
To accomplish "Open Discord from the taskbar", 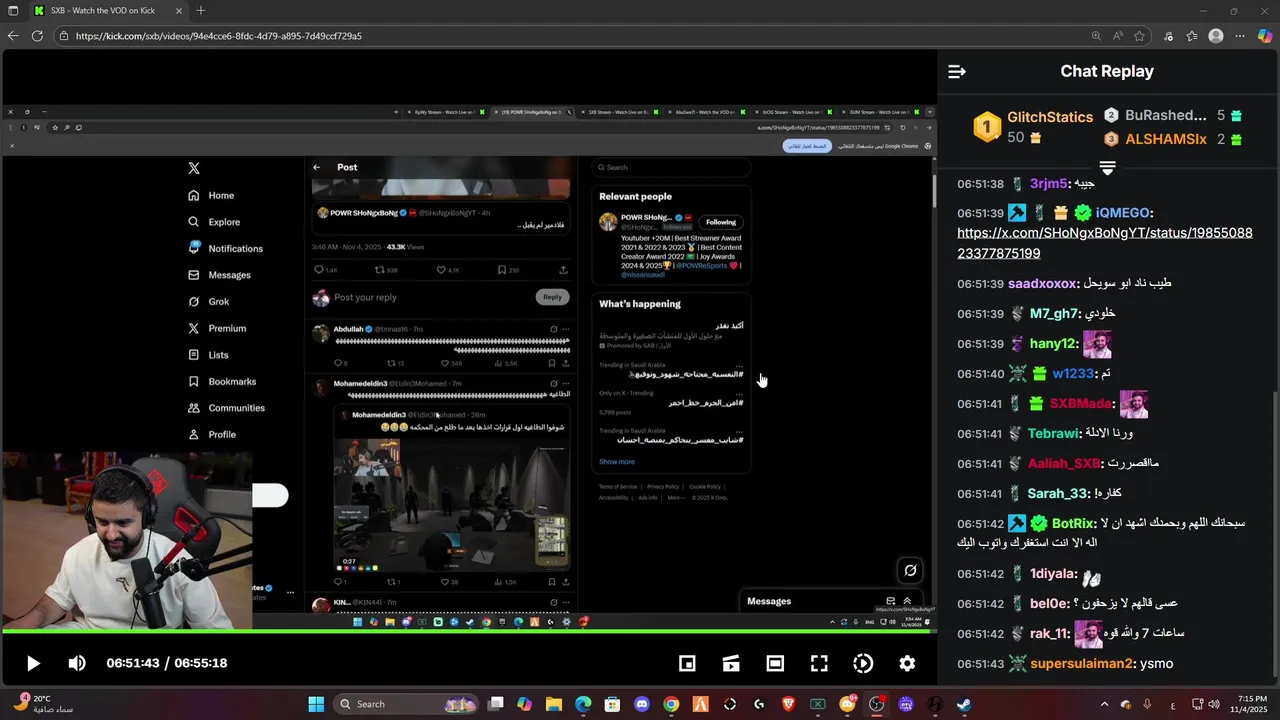I will (x=641, y=704).
